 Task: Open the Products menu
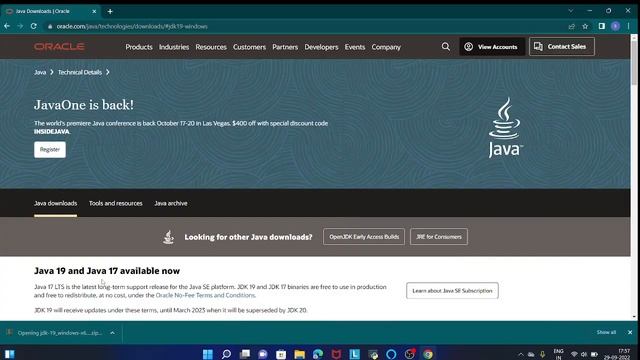(x=139, y=47)
